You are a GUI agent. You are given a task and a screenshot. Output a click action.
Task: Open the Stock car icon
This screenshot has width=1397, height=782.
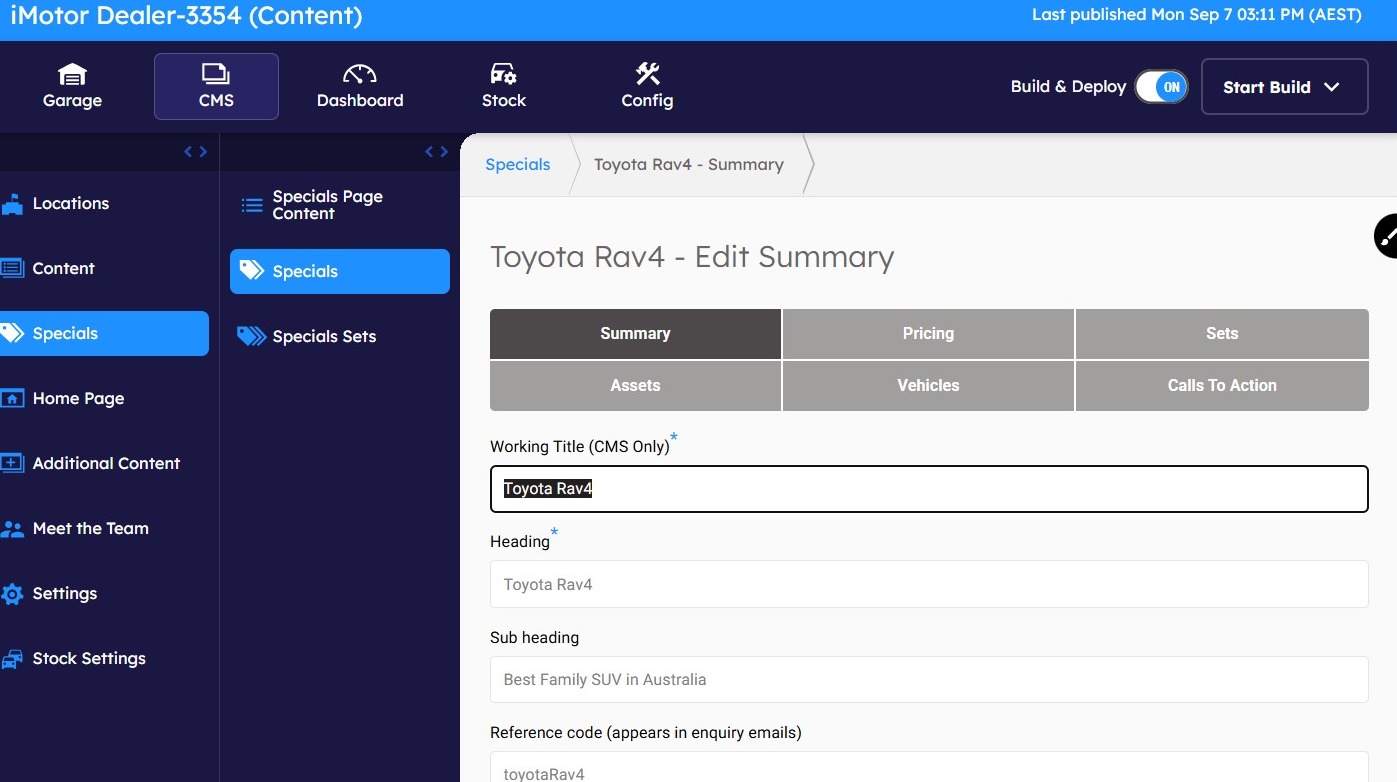click(x=503, y=74)
